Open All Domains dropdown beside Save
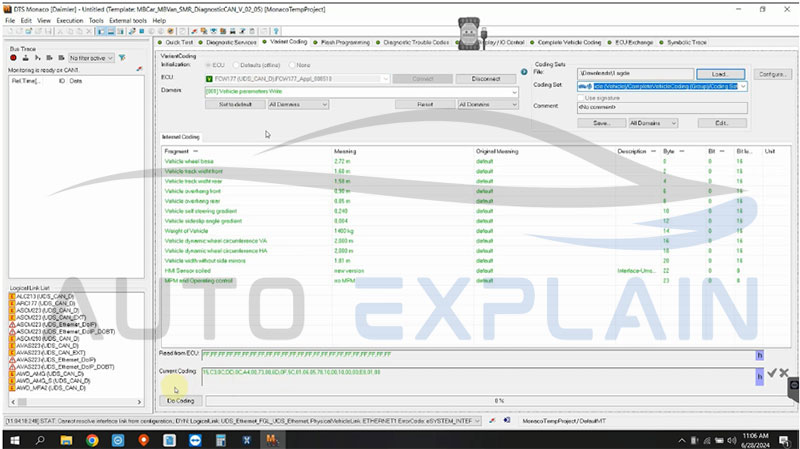 (x=653, y=123)
